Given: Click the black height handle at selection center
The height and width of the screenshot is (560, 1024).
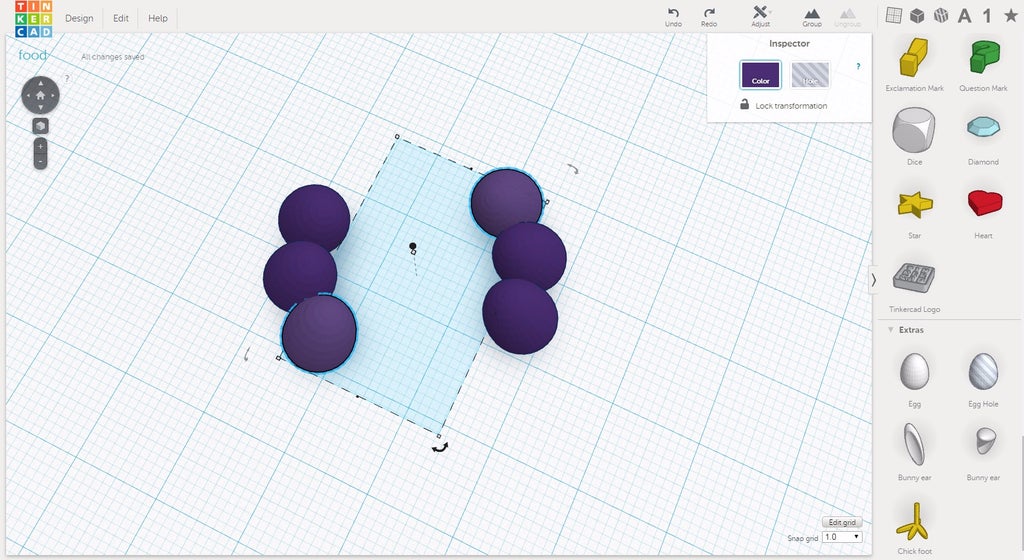Looking at the screenshot, I should [412, 246].
